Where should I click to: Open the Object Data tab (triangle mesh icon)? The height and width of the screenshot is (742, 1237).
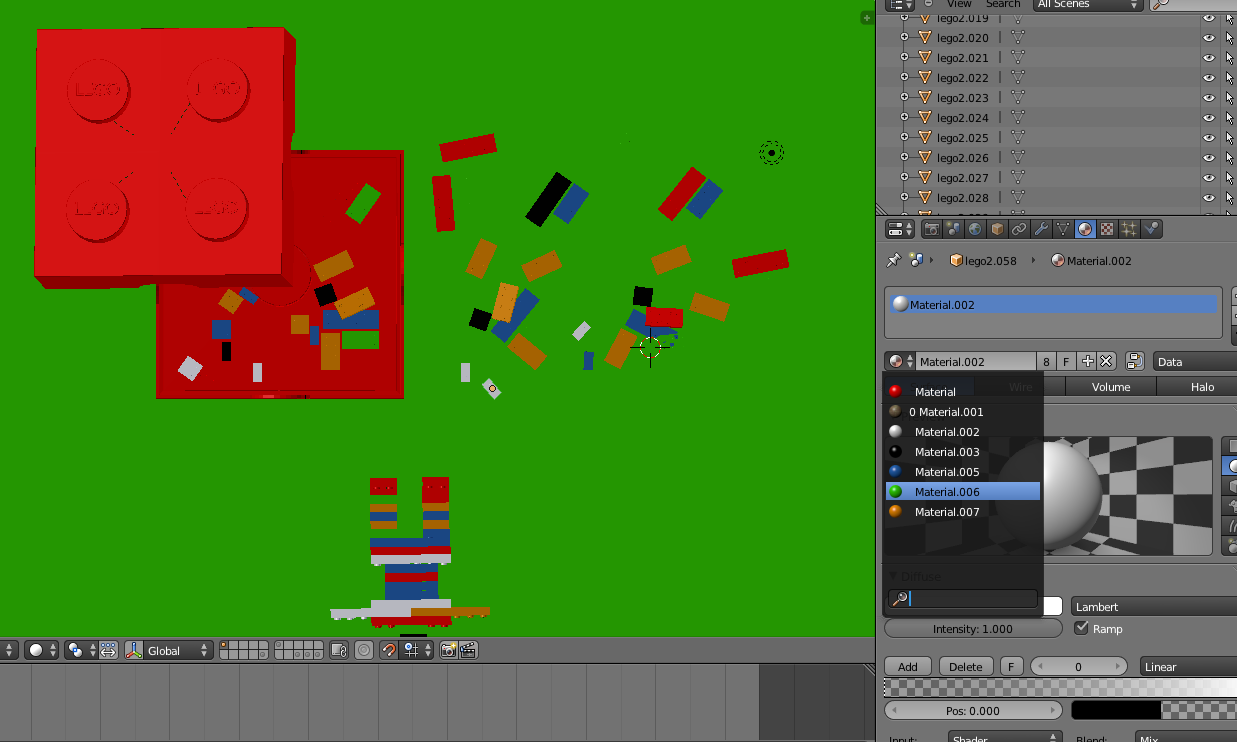point(1063,229)
